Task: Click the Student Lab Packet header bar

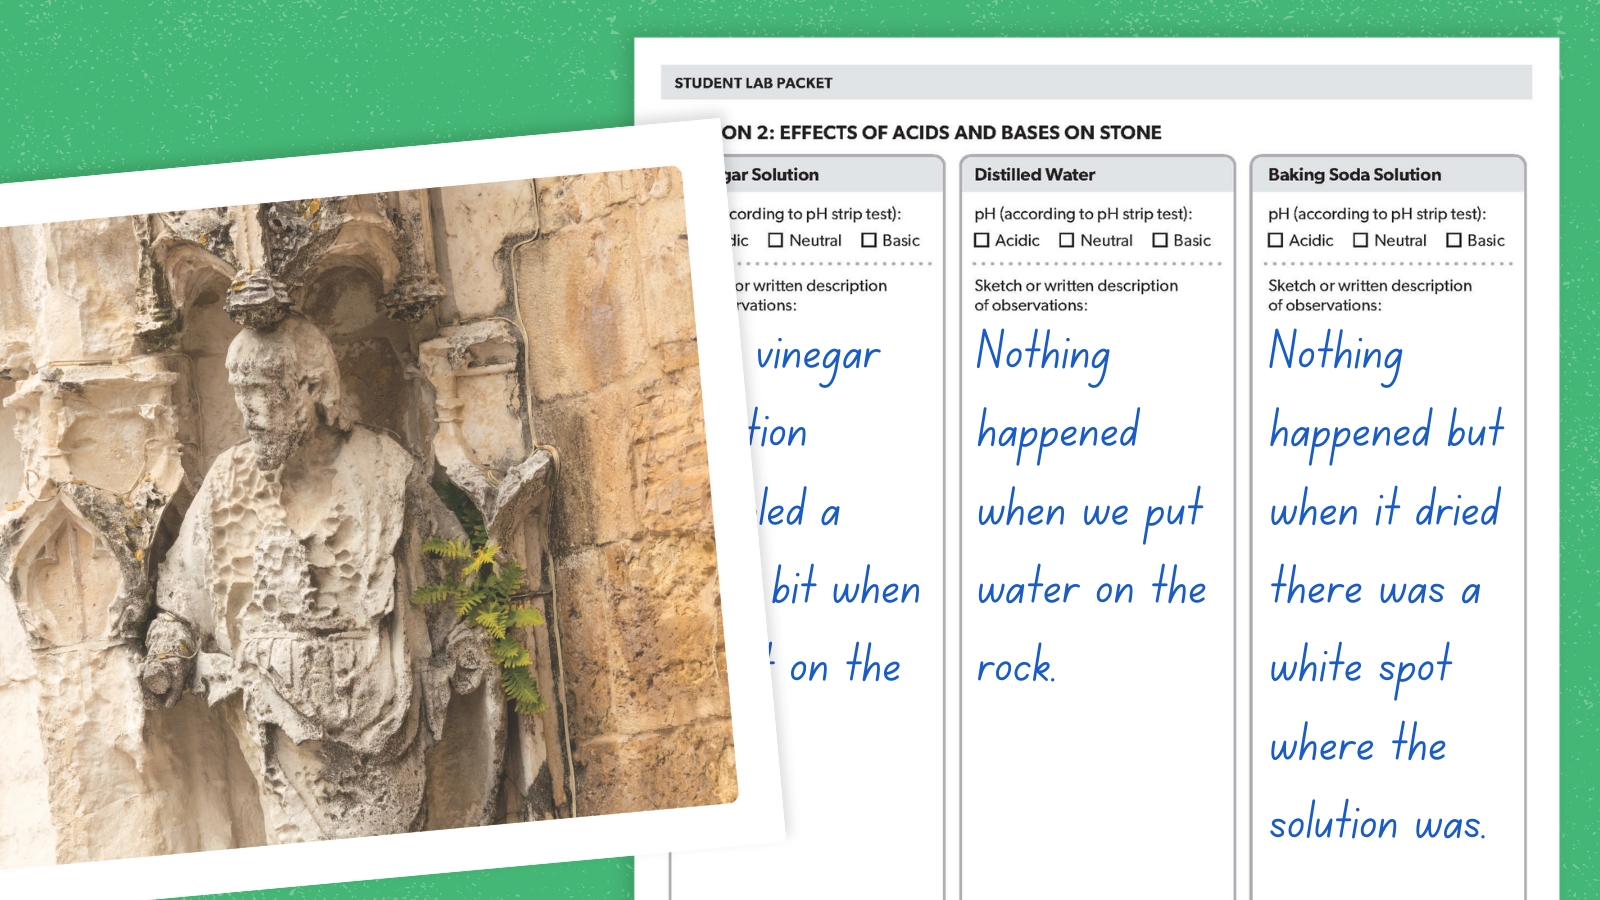Action: [x=1095, y=83]
